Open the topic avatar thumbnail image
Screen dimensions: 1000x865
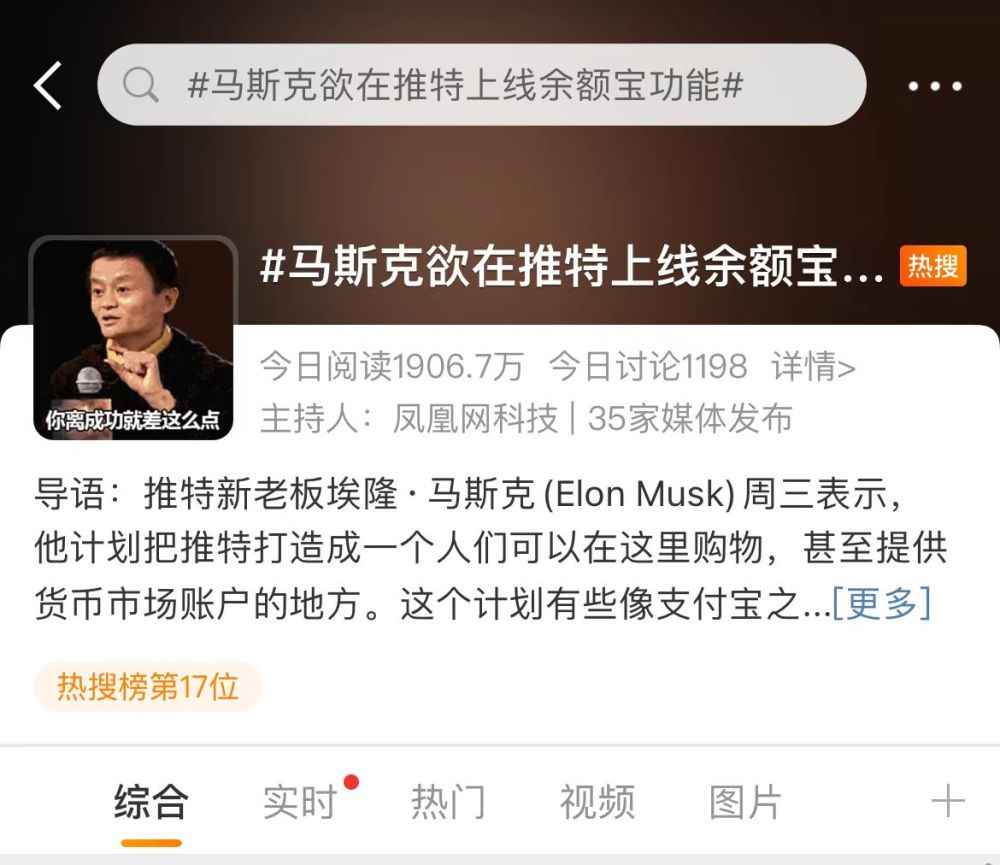click(x=133, y=338)
